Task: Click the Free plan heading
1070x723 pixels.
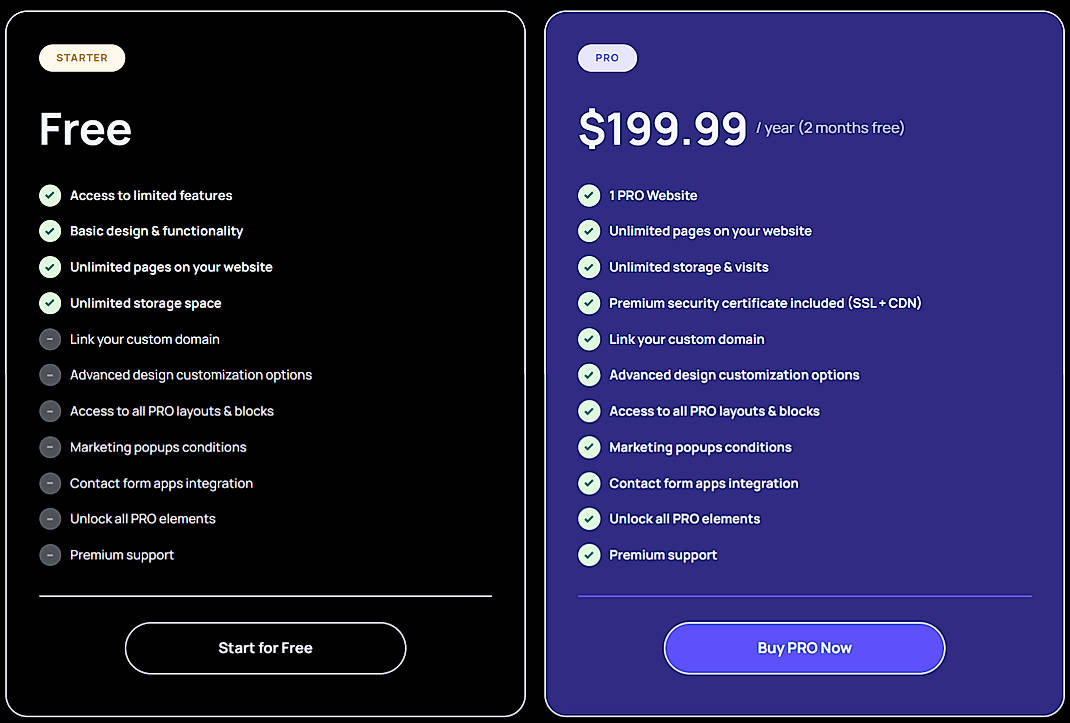Action: tap(86, 129)
